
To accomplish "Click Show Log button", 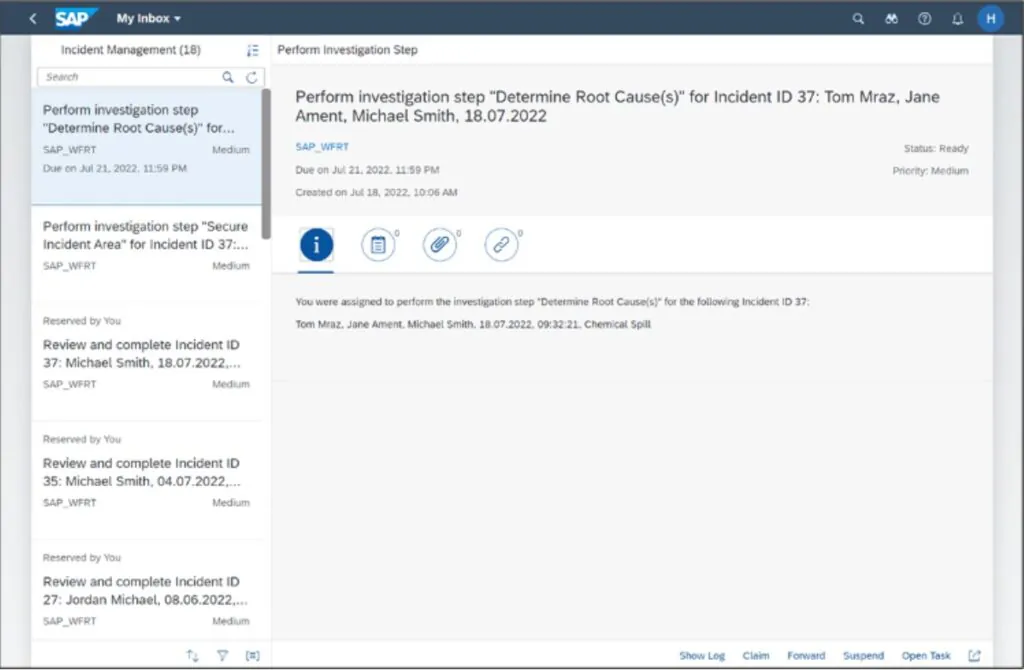I will [x=702, y=656].
